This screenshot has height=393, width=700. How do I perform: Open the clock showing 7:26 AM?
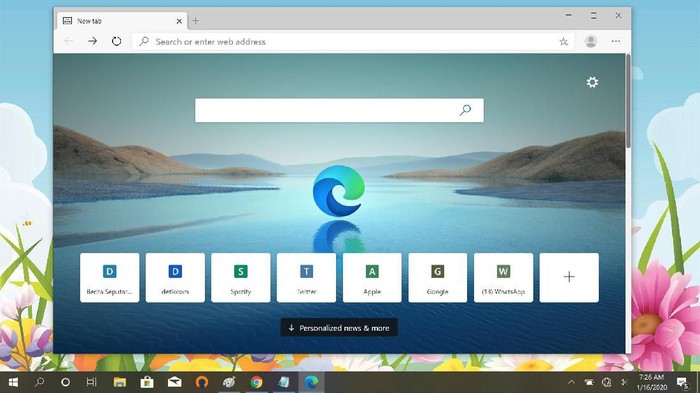click(651, 382)
